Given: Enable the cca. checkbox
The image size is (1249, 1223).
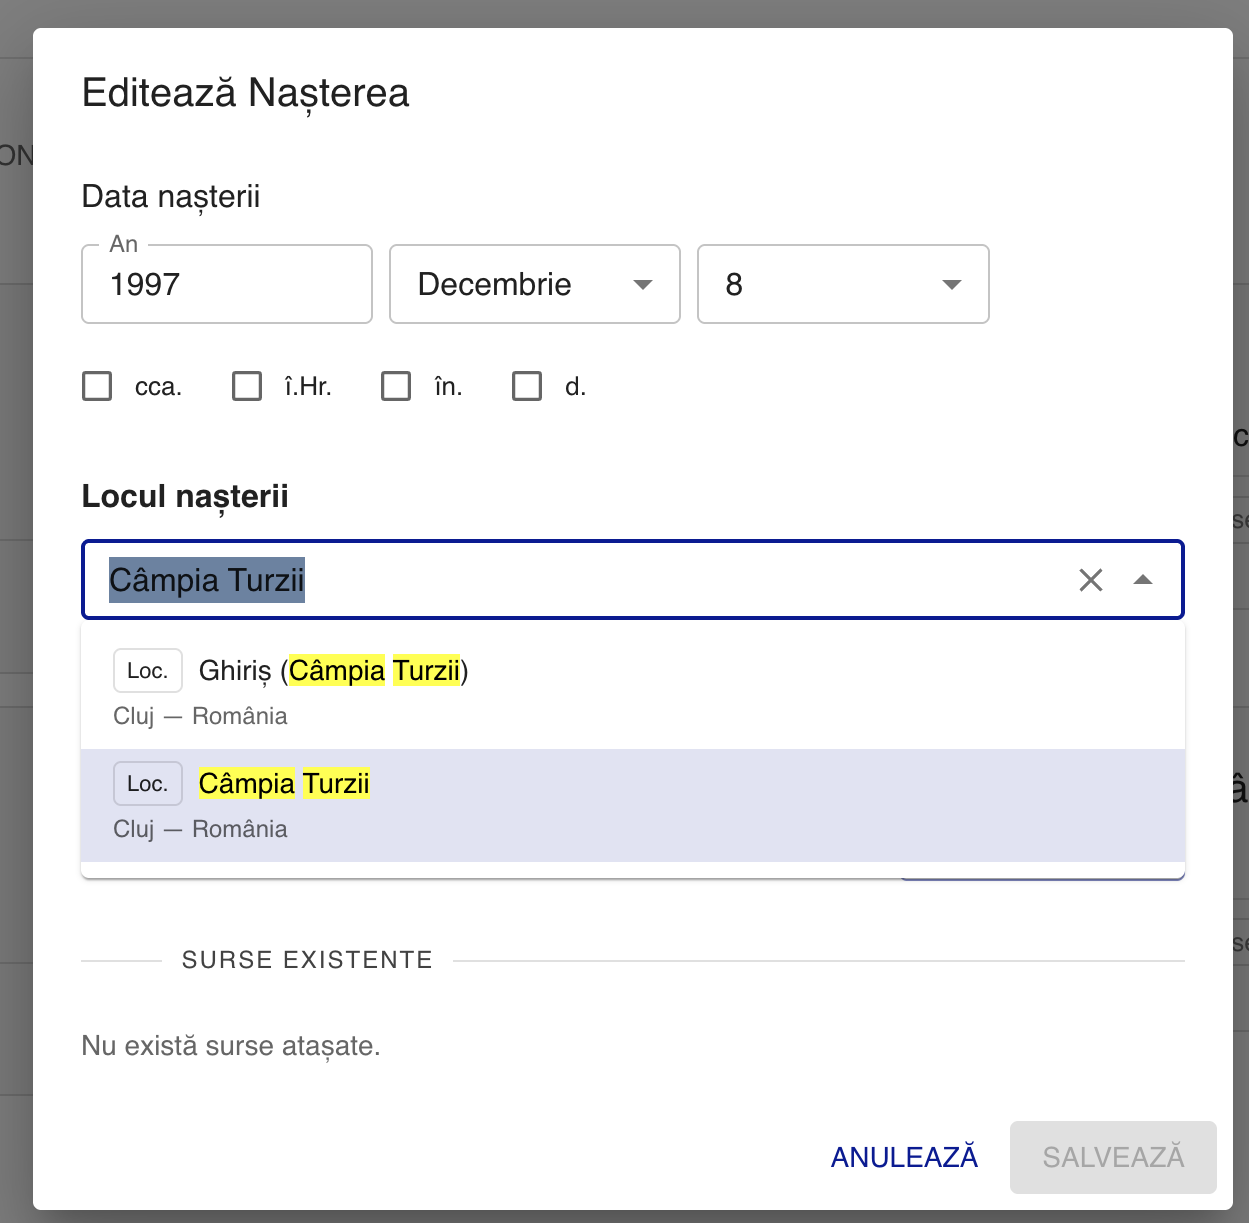Looking at the screenshot, I should pos(96,385).
